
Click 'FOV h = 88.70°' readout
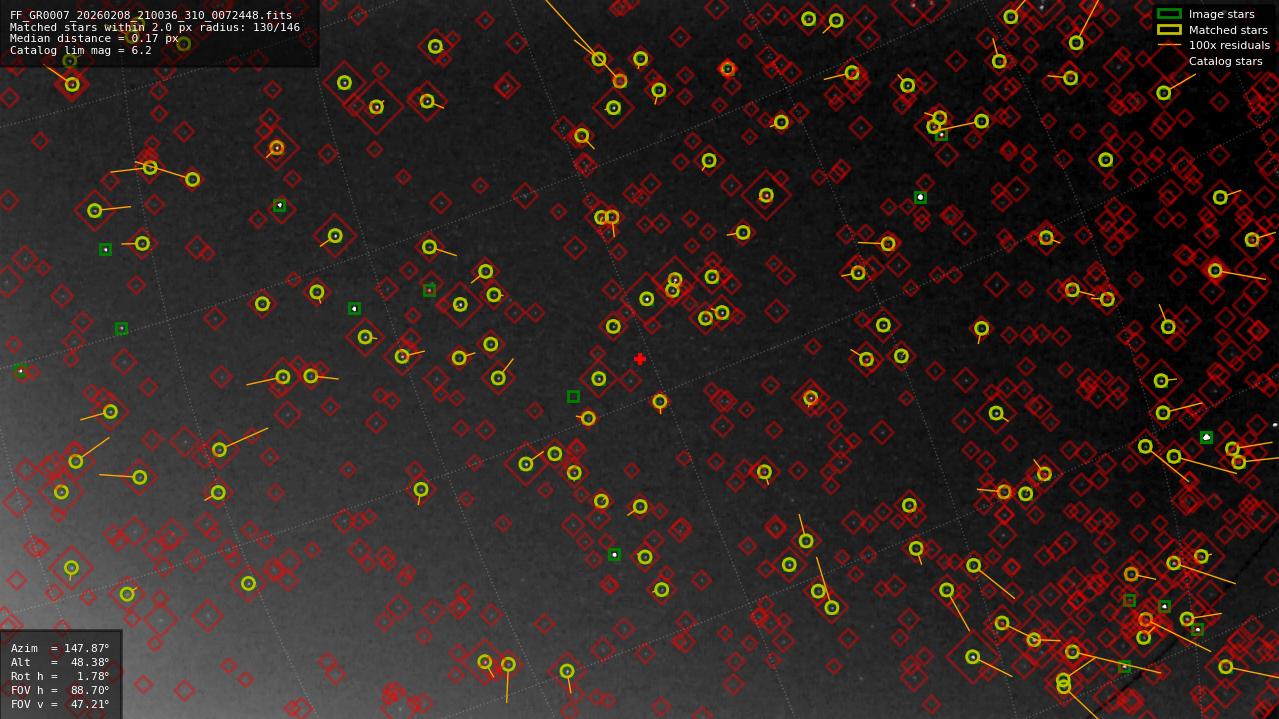point(60,690)
